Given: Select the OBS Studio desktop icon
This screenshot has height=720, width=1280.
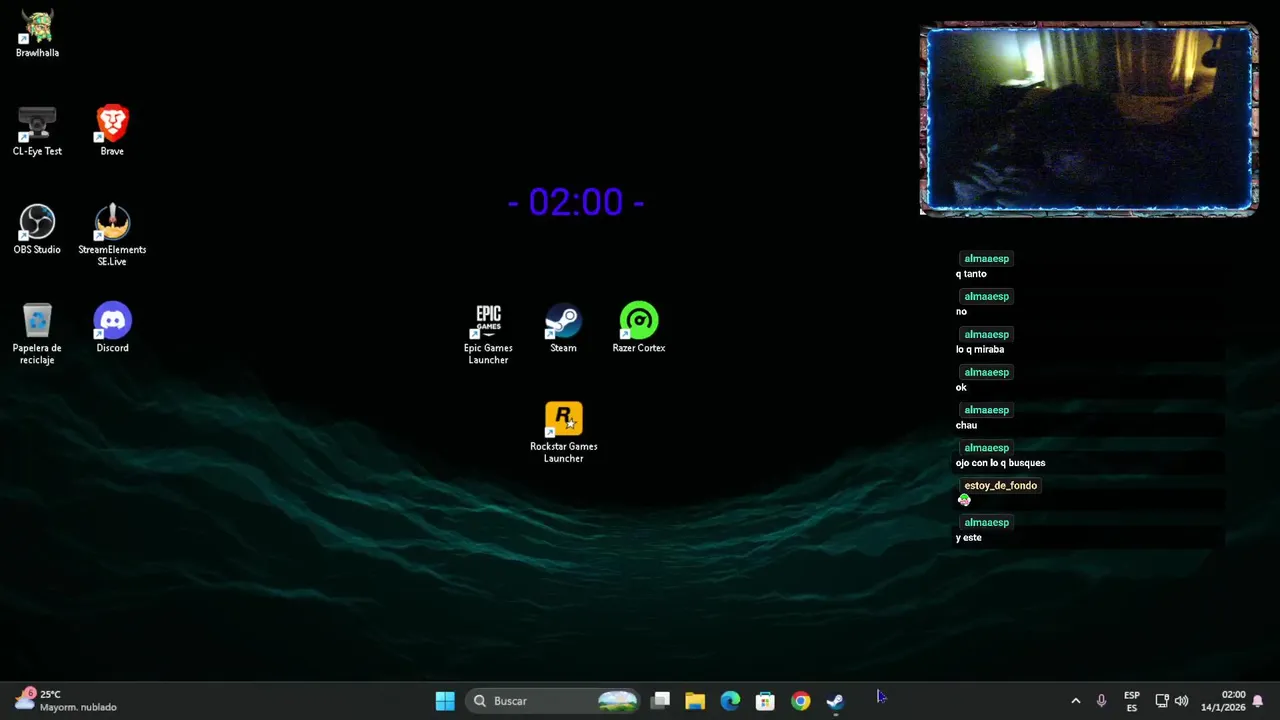Looking at the screenshot, I should click(37, 230).
